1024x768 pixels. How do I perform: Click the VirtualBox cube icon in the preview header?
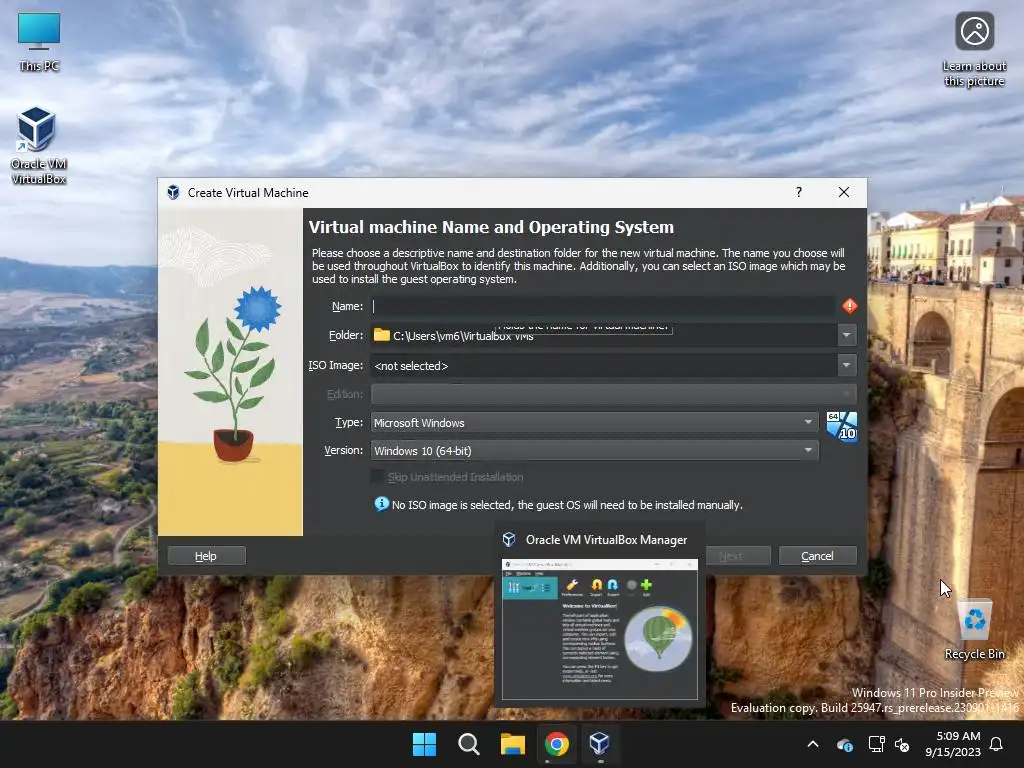click(x=509, y=539)
